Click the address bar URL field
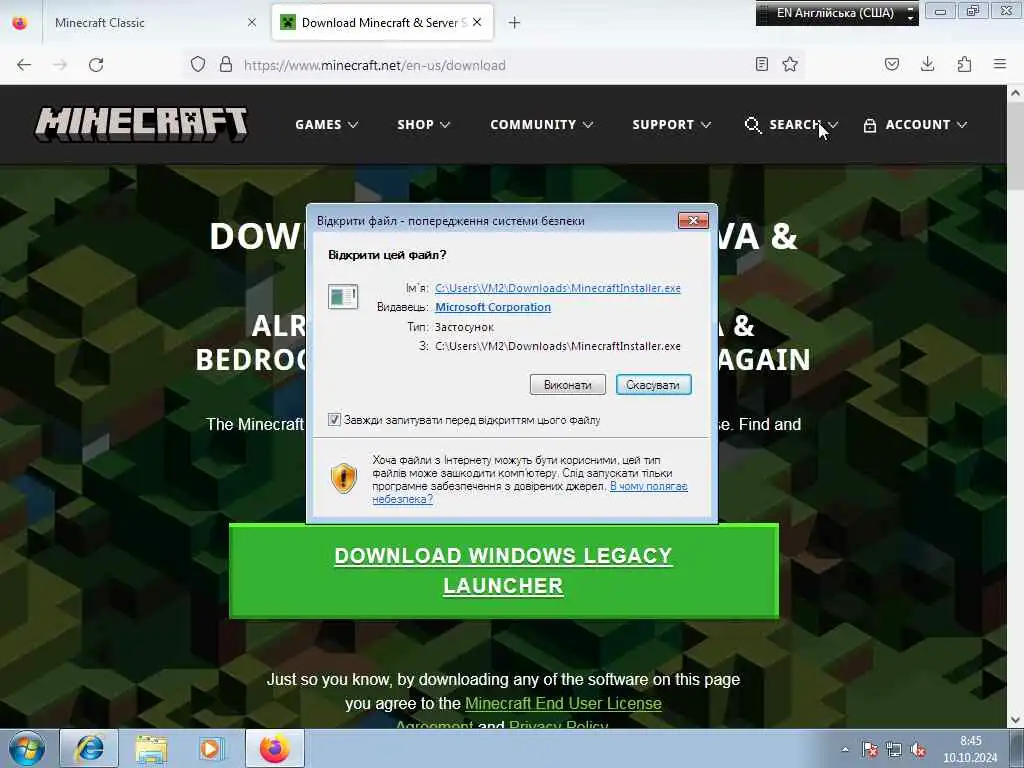 (496, 65)
